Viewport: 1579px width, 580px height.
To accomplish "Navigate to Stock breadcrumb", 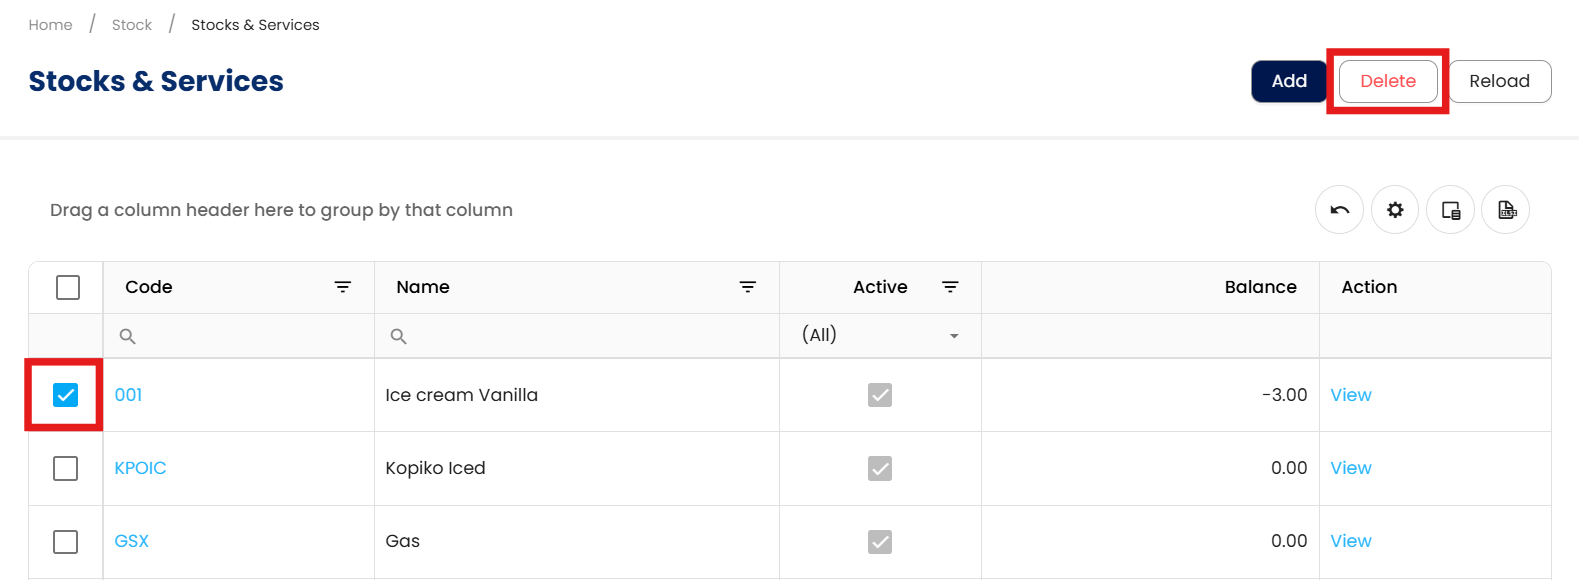I will (132, 25).
